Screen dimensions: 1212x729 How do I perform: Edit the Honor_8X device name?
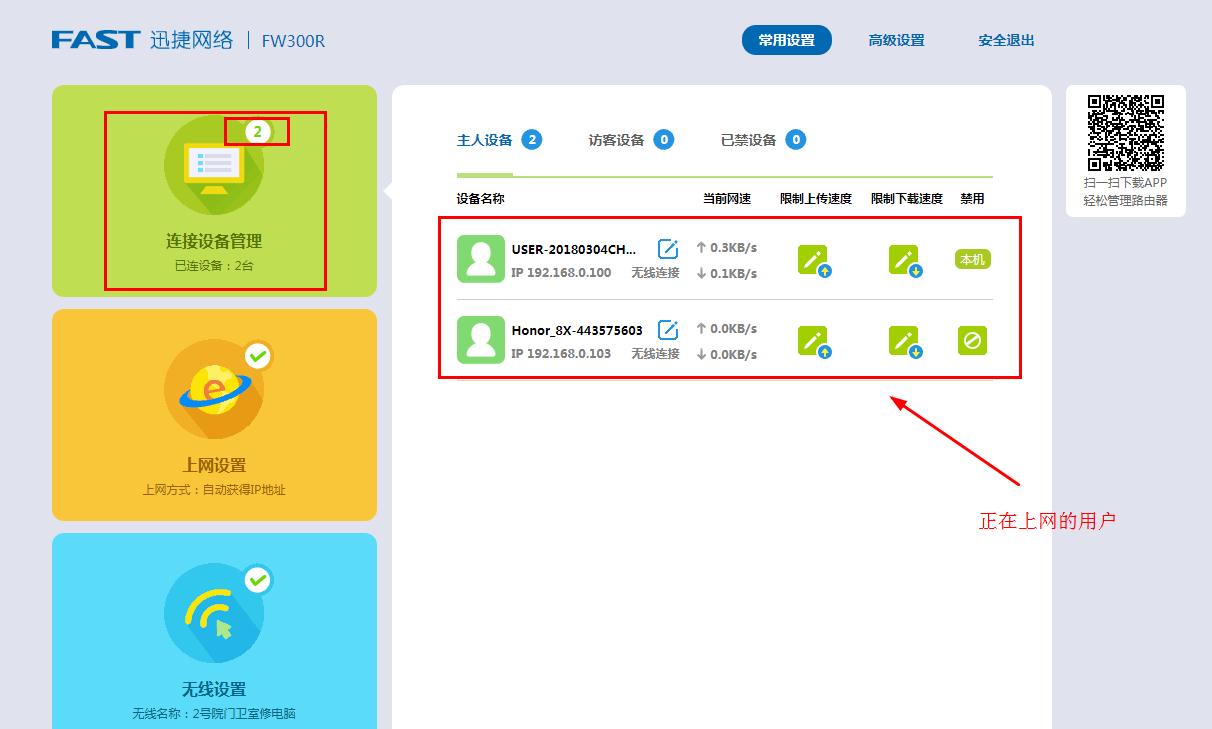[x=667, y=328]
